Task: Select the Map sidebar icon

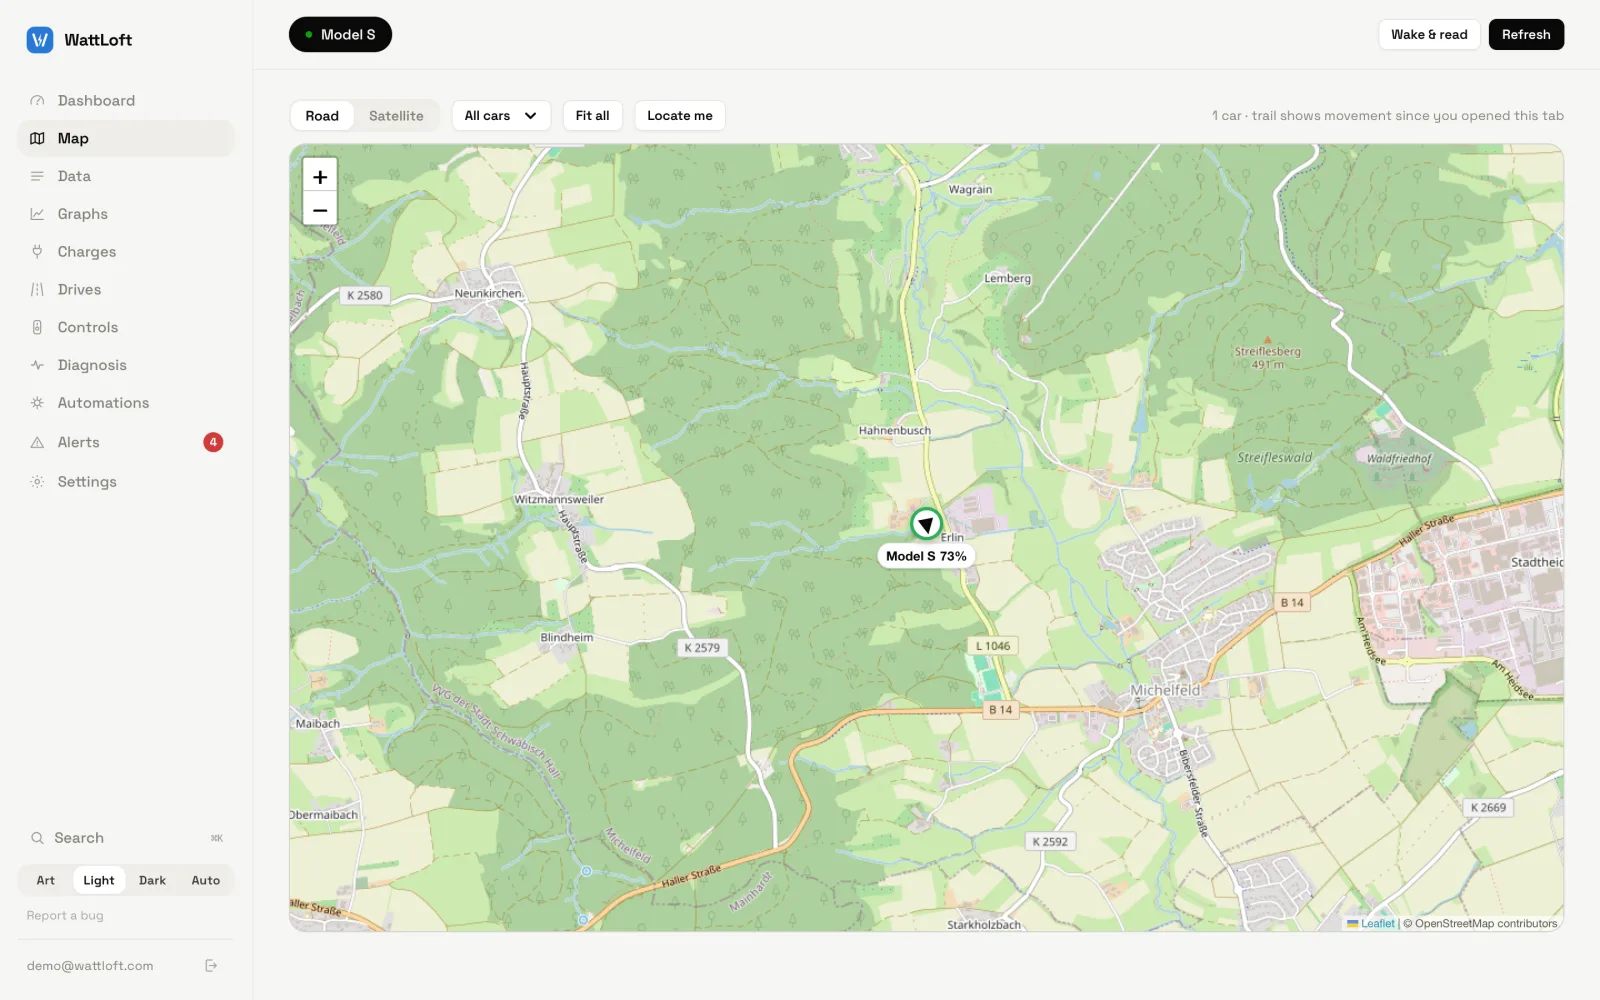Action: tap(37, 138)
